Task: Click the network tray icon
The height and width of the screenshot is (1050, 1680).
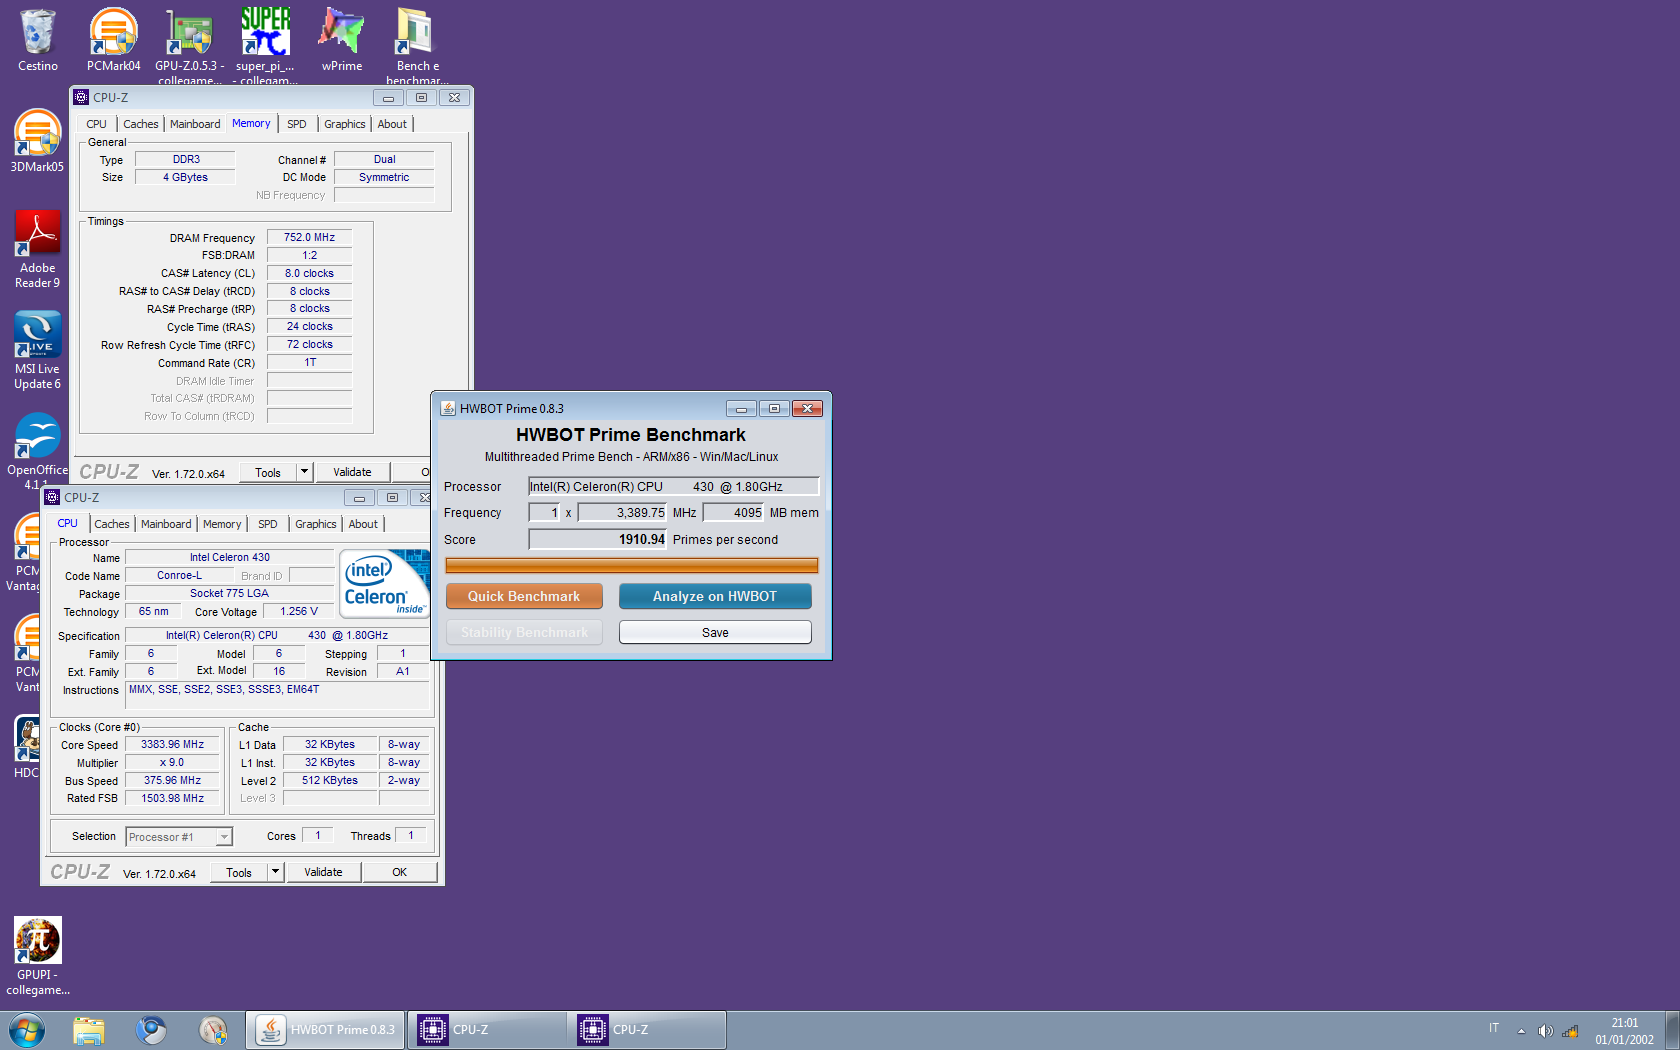Action: click(x=1570, y=1031)
